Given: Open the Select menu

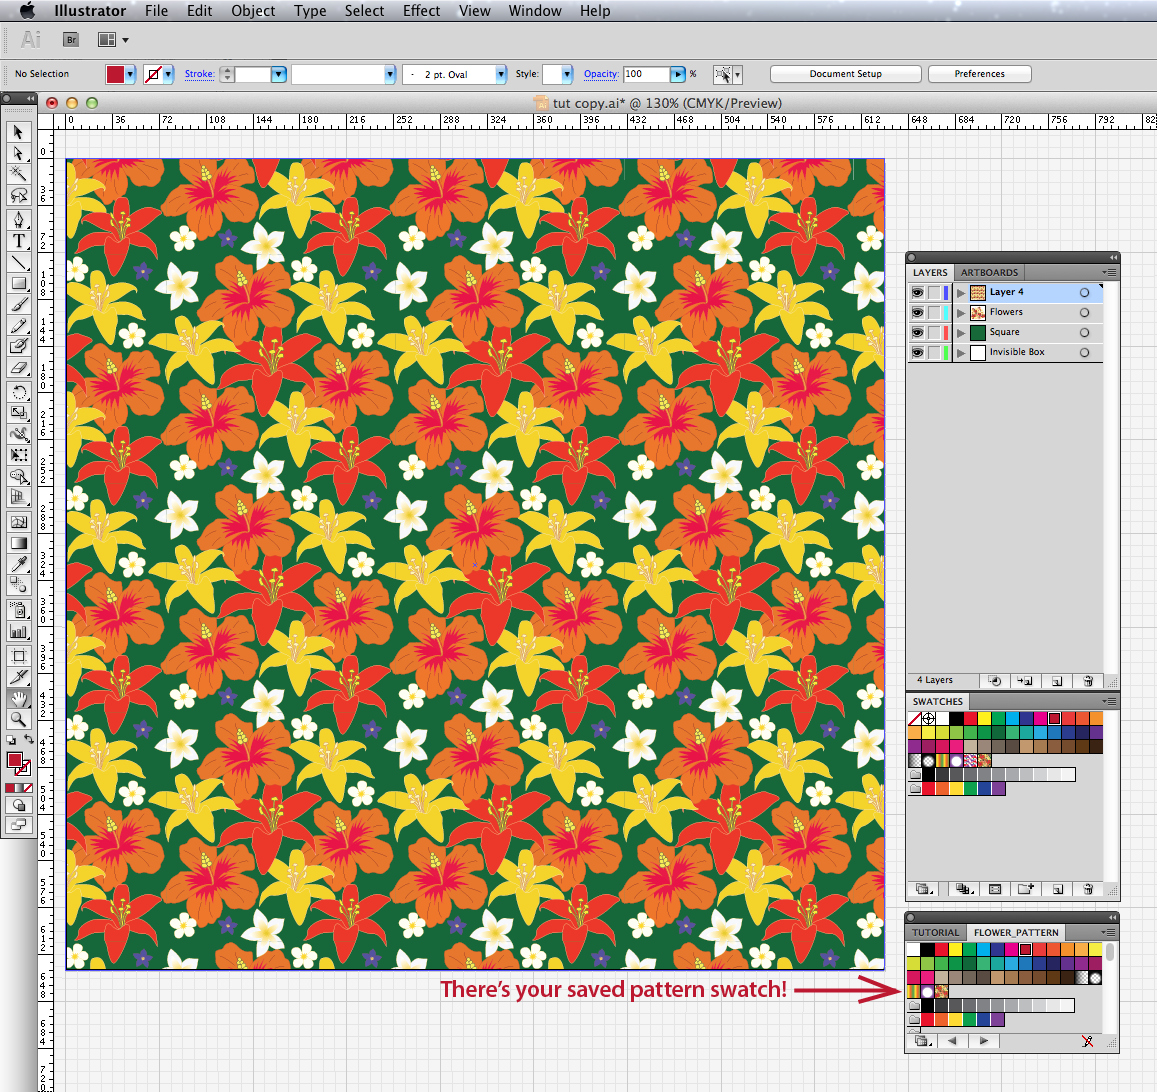Looking at the screenshot, I should [x=364, y=11].
